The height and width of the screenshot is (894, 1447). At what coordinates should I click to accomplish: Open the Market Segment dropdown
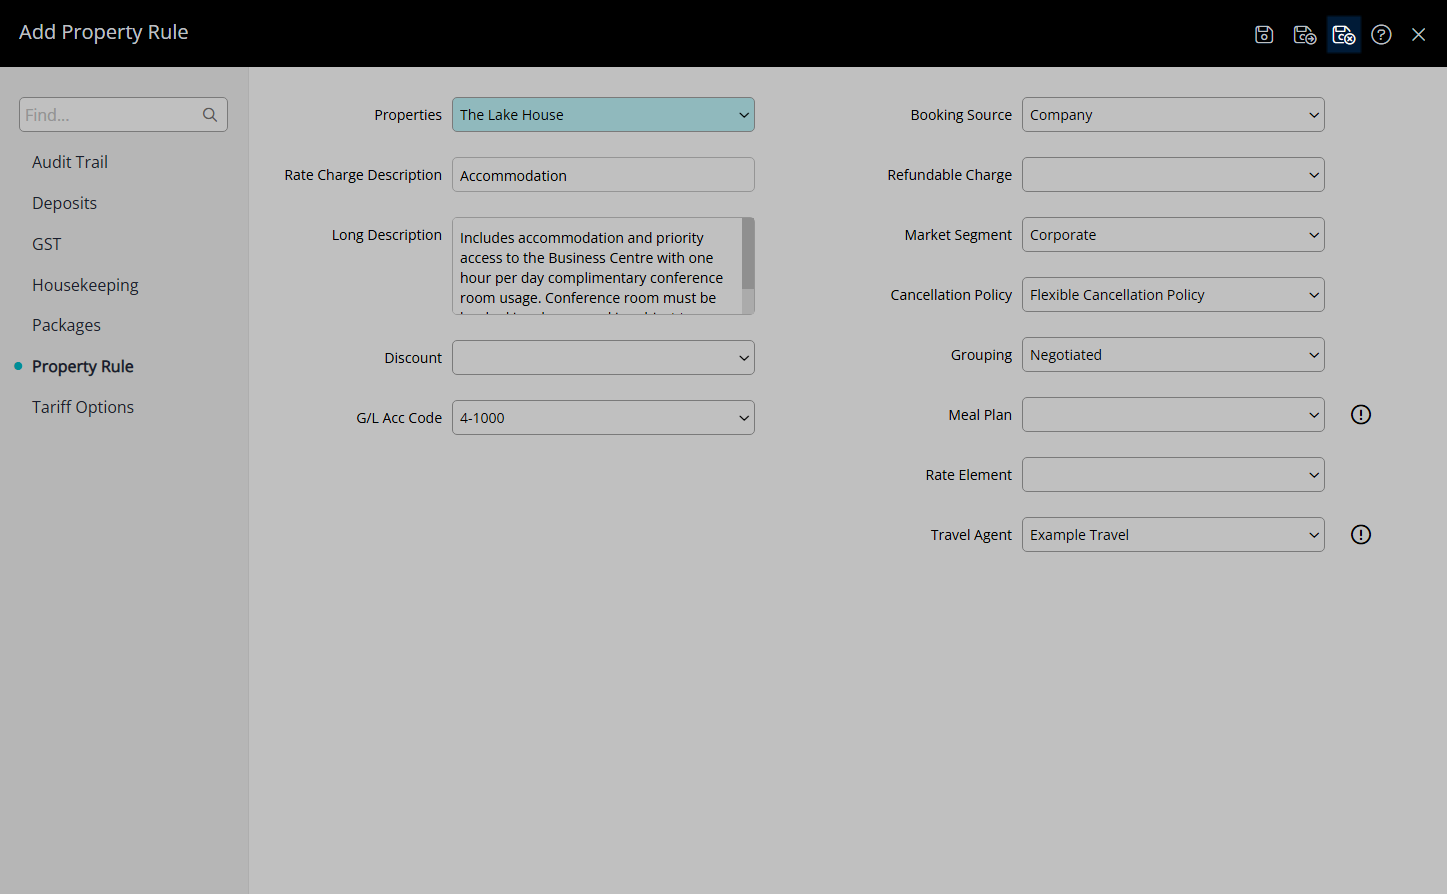[1173, 235]
